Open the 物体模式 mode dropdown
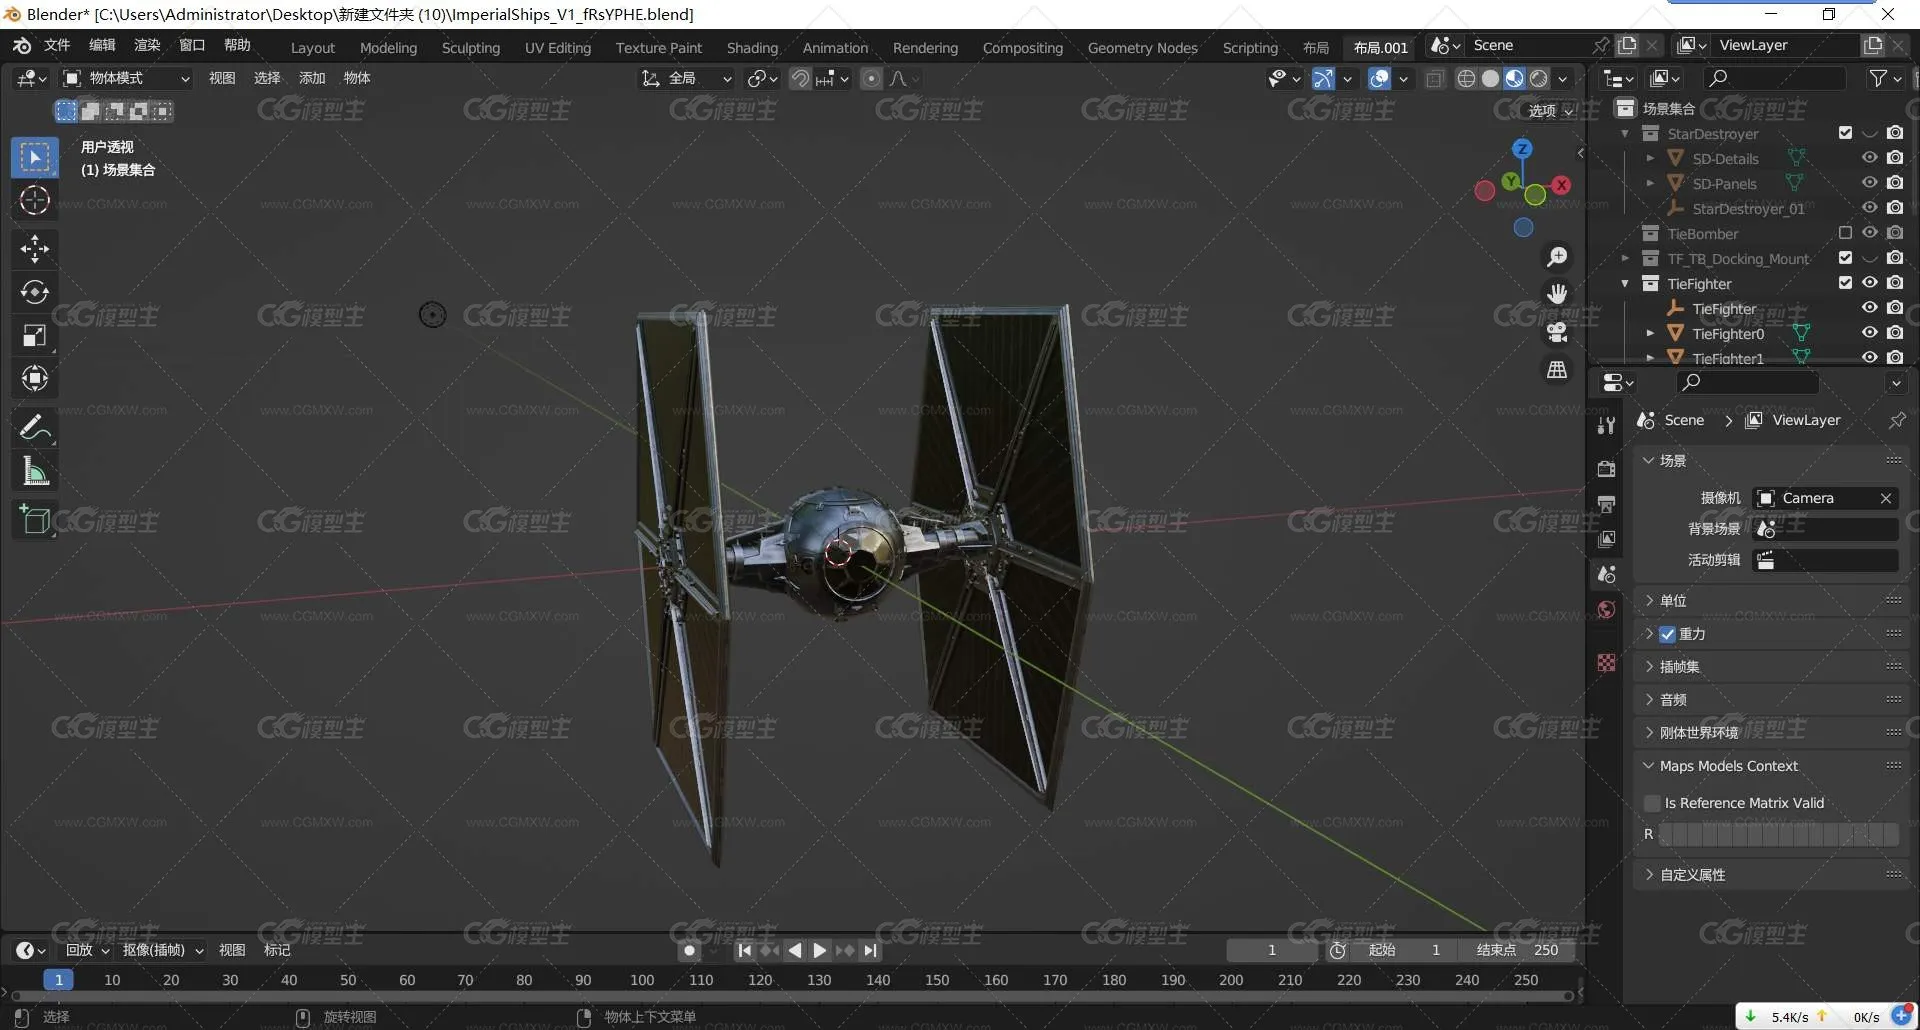 (x=126, y=79)
